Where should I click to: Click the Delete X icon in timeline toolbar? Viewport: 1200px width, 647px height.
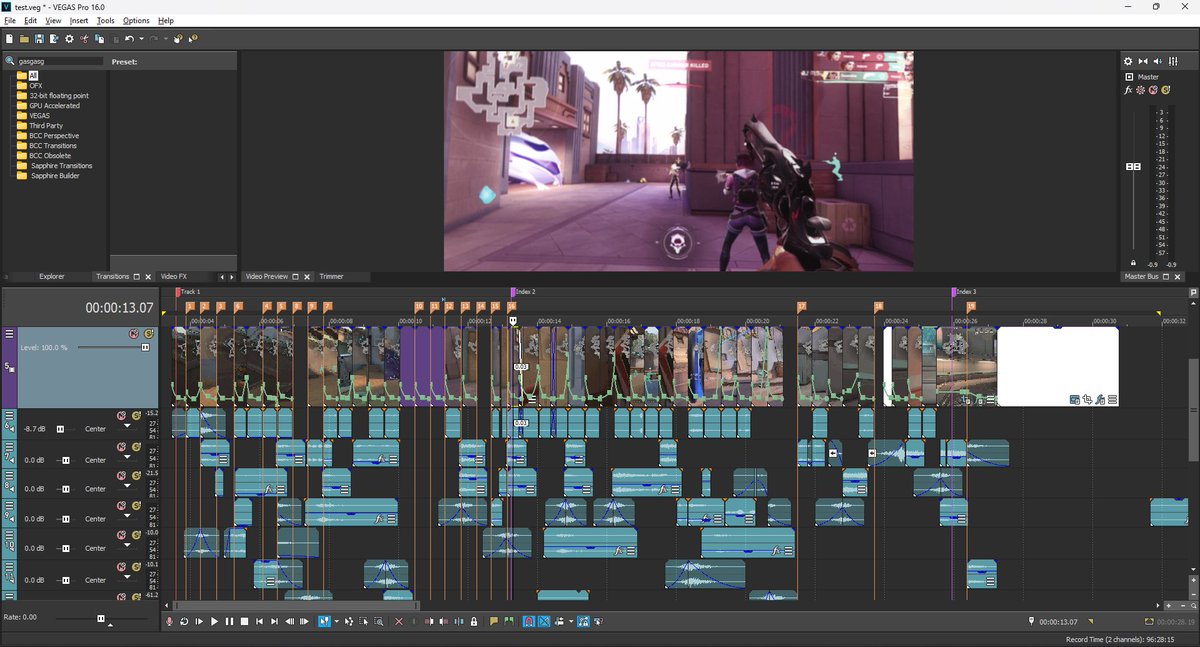tap(399, 622)
